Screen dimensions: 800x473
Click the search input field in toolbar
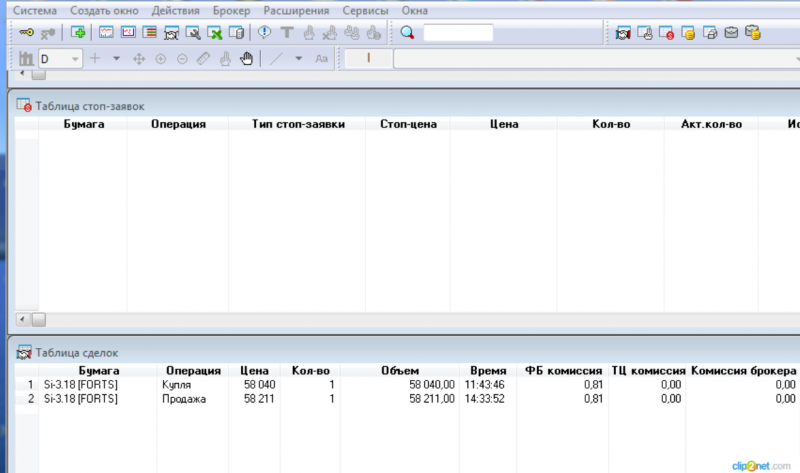(x=458, y=33)
